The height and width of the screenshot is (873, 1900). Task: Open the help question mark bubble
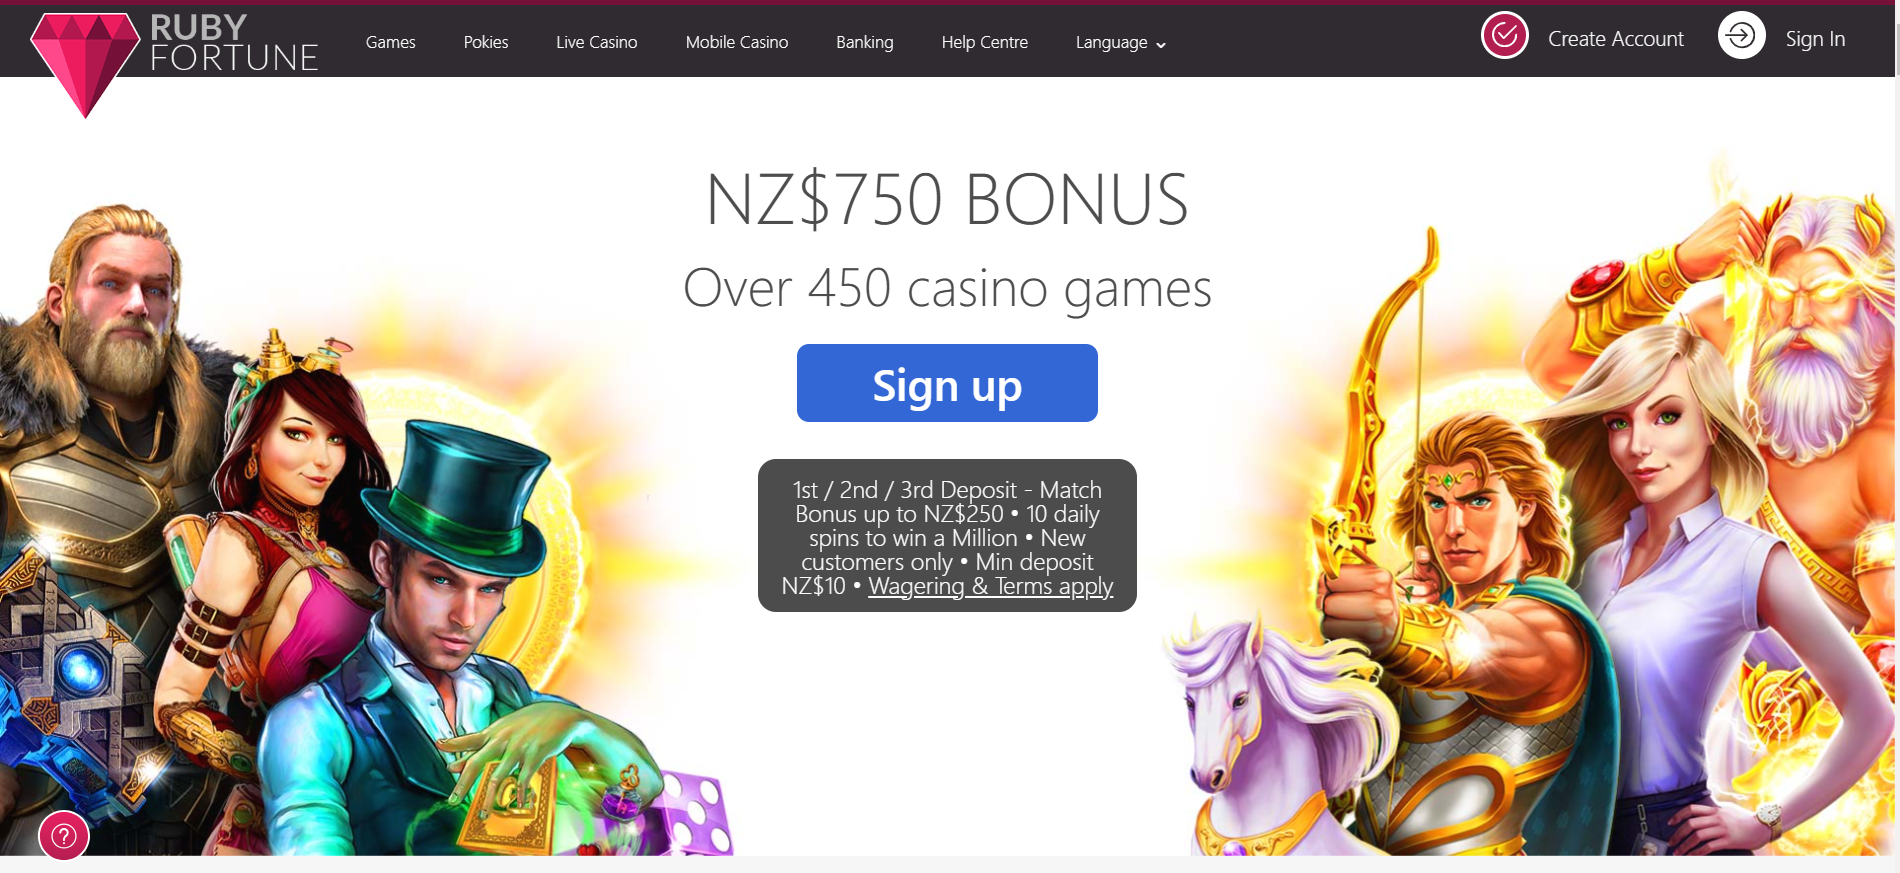click(x=64, y=835)
